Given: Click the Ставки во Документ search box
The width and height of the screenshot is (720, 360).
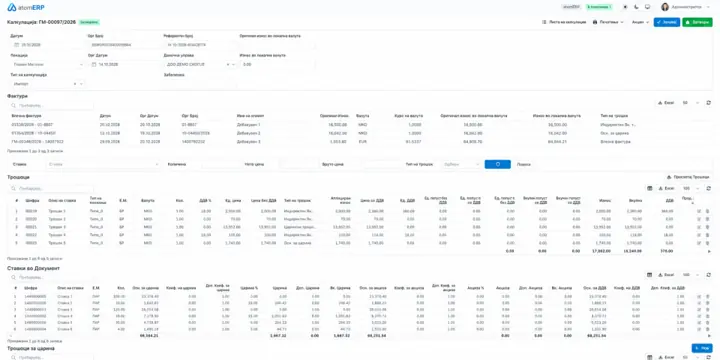Looking at the screenshot, I should 51,277.
